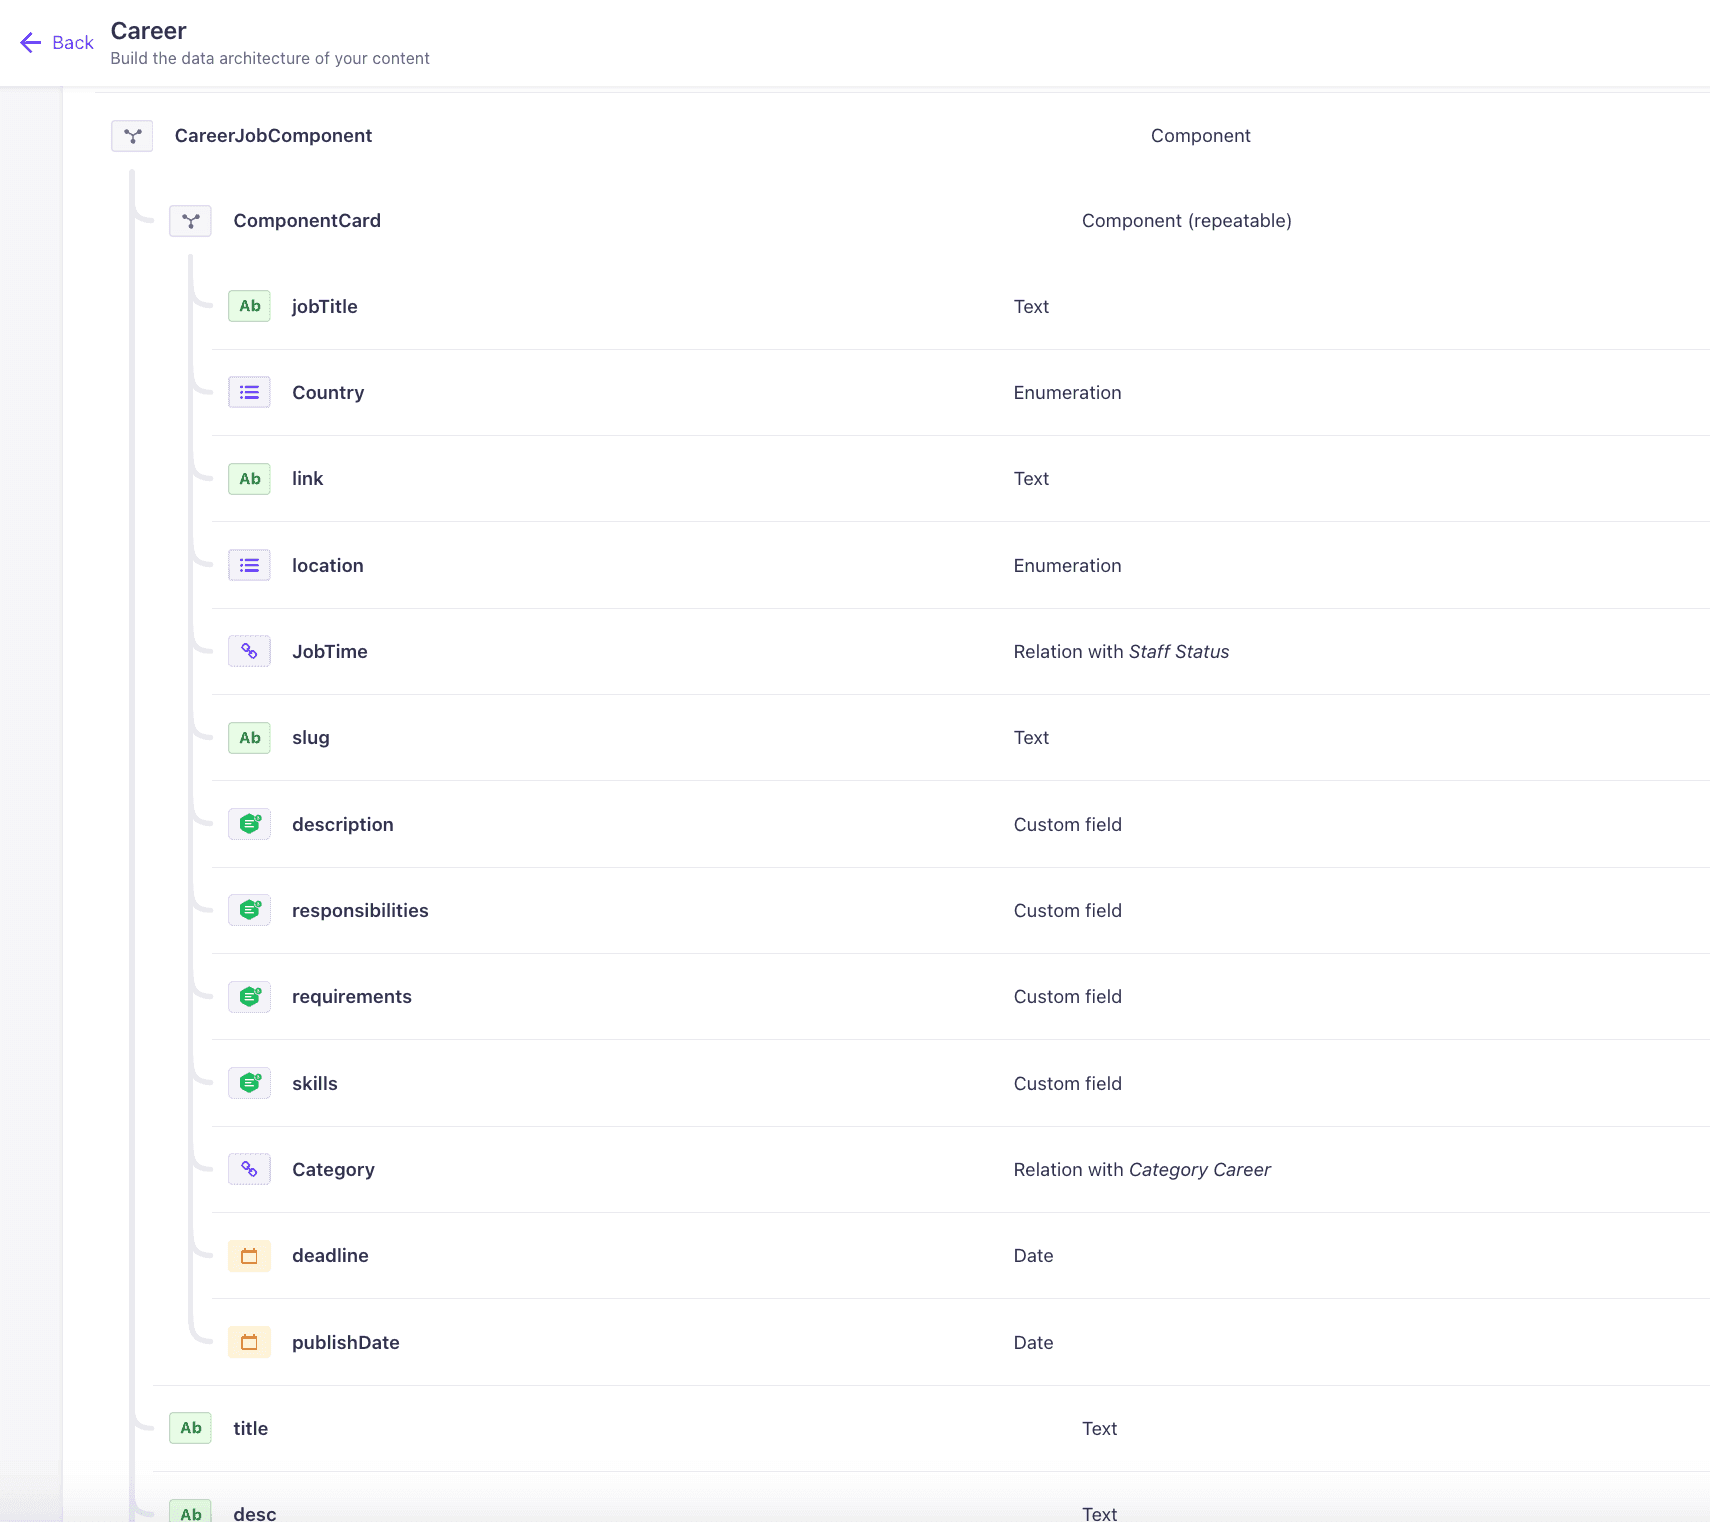Select the responsibilities field name
The width and height of the screenshot is (1710, 1522).
click(x=360, y=911)
